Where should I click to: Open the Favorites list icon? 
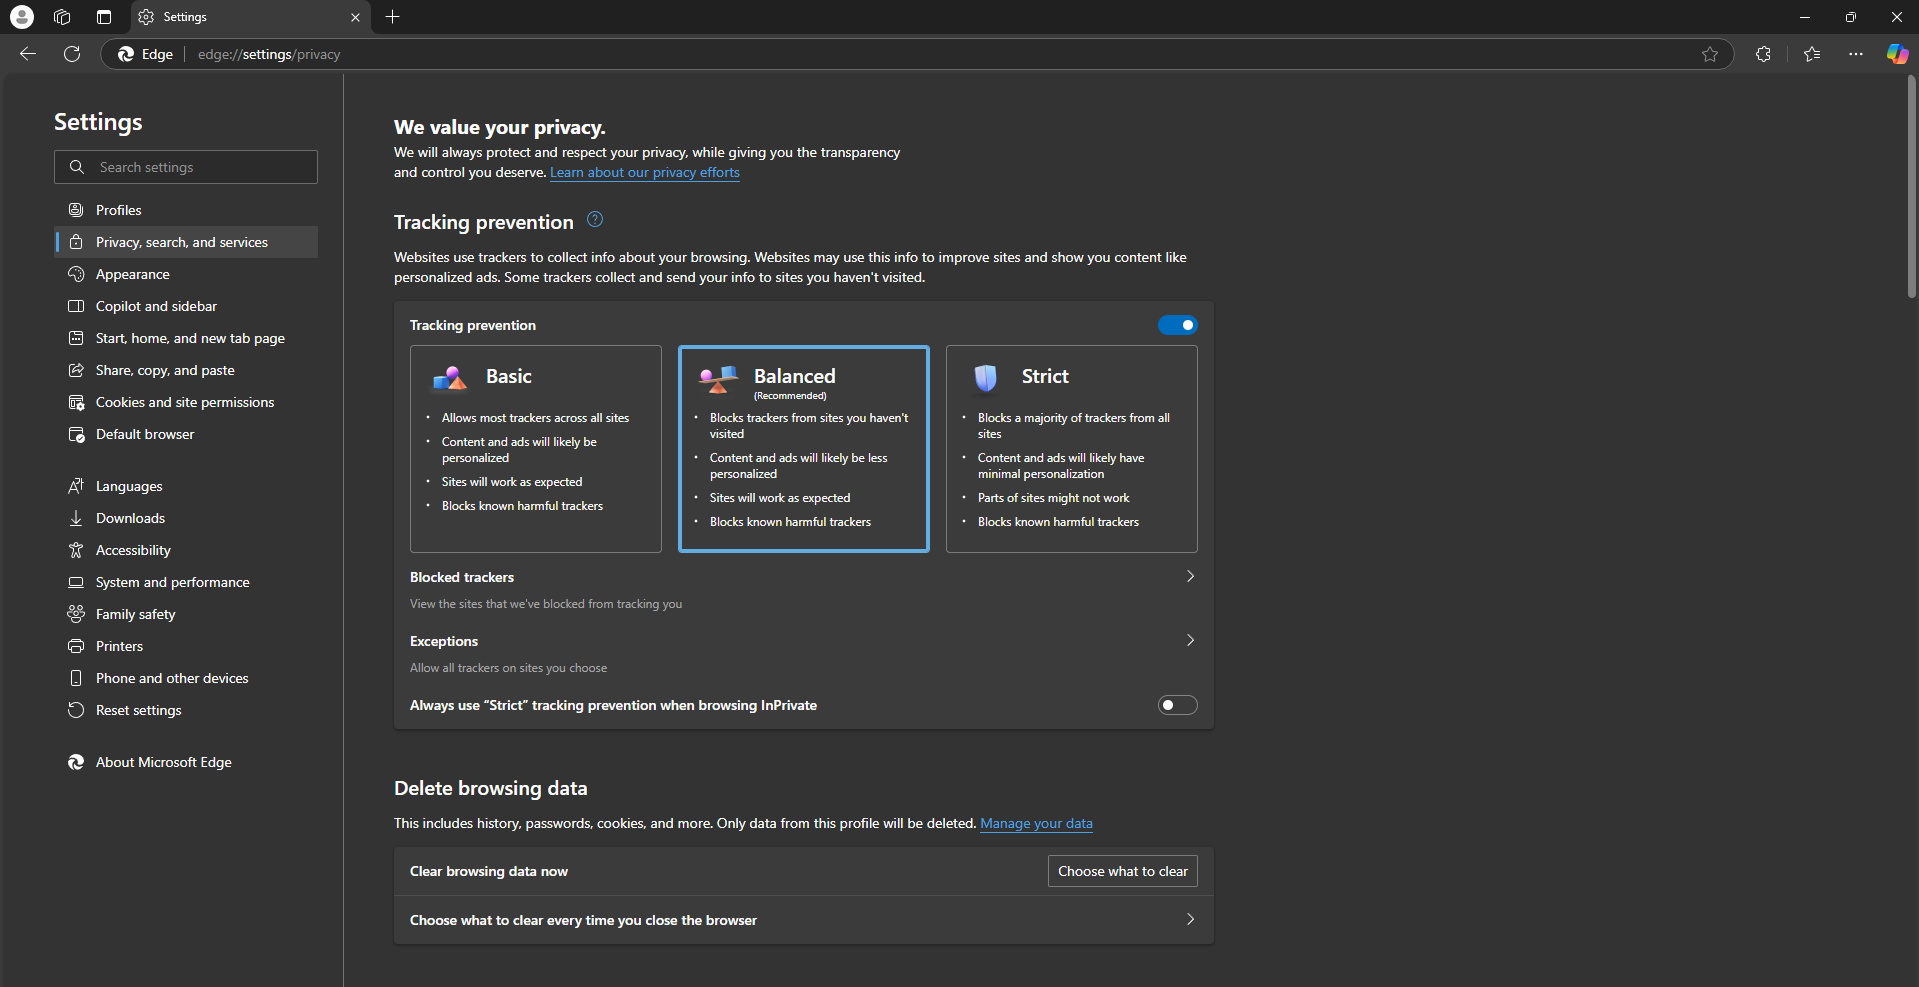(1812, 54)
